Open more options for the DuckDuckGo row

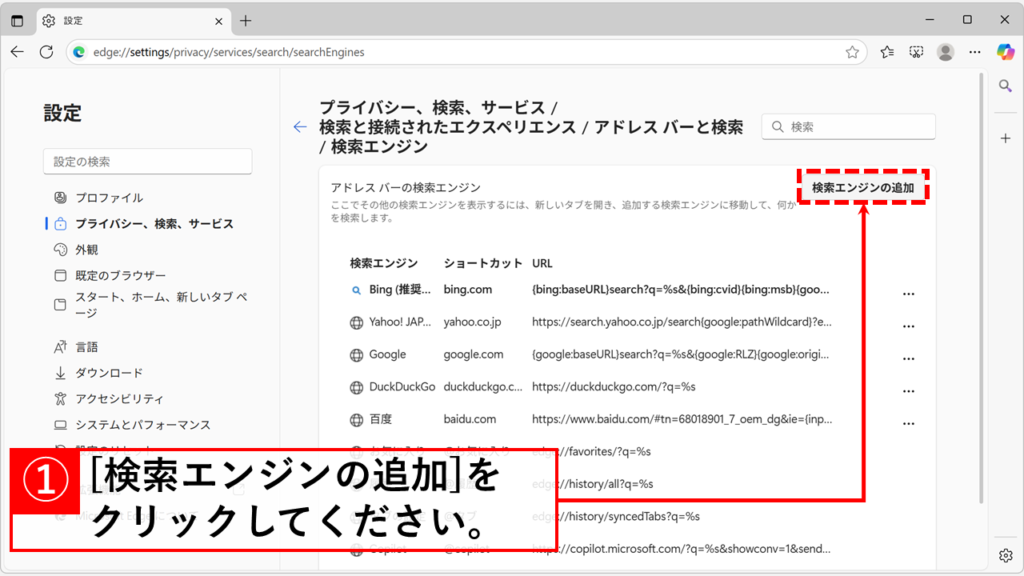tap(908, 391)
